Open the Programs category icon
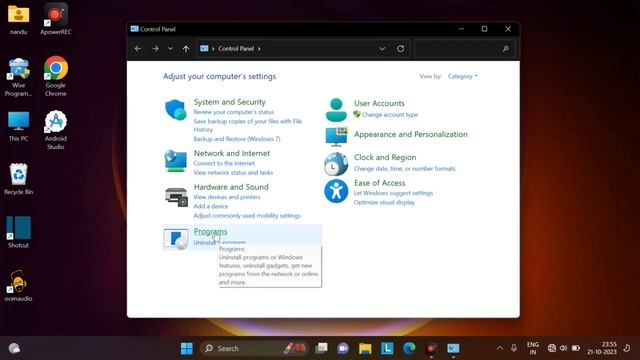The width and height of the screenshot is (640, 360). click(x=176, y=238)
